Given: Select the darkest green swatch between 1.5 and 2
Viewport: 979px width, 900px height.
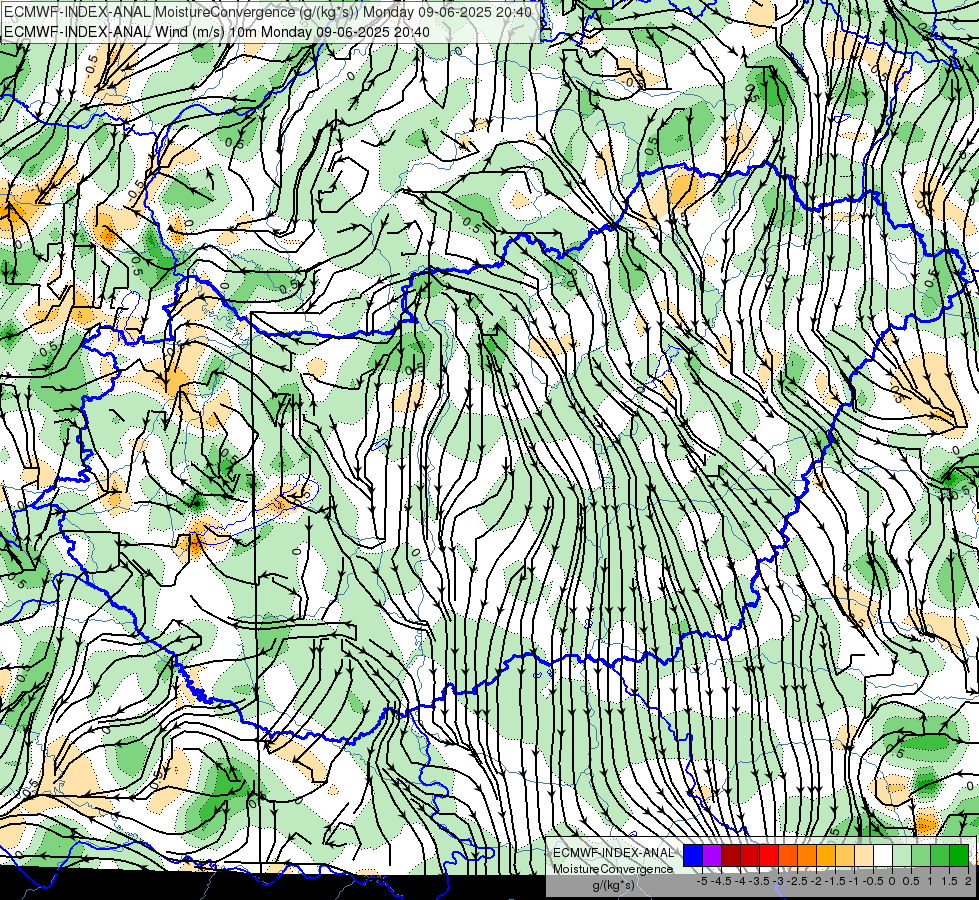Looking at the screenshot, I should 959,855.
